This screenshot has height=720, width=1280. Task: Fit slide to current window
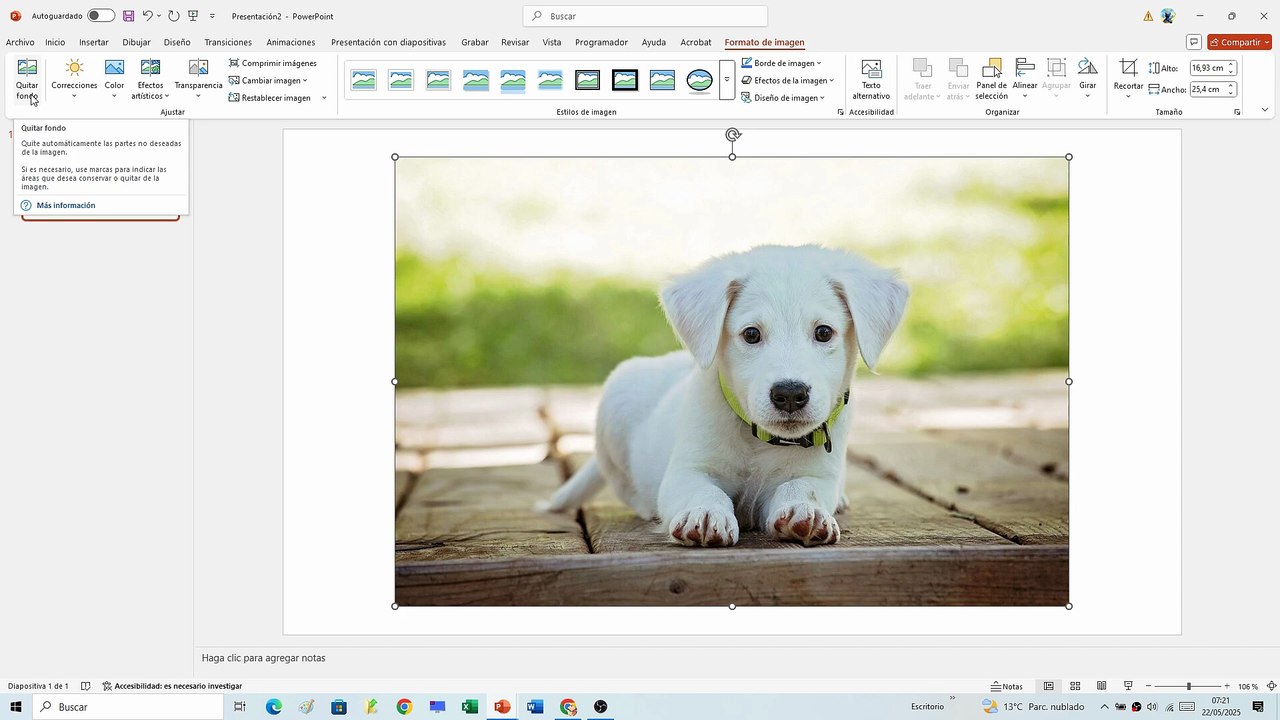click(x=1271, y=686)
